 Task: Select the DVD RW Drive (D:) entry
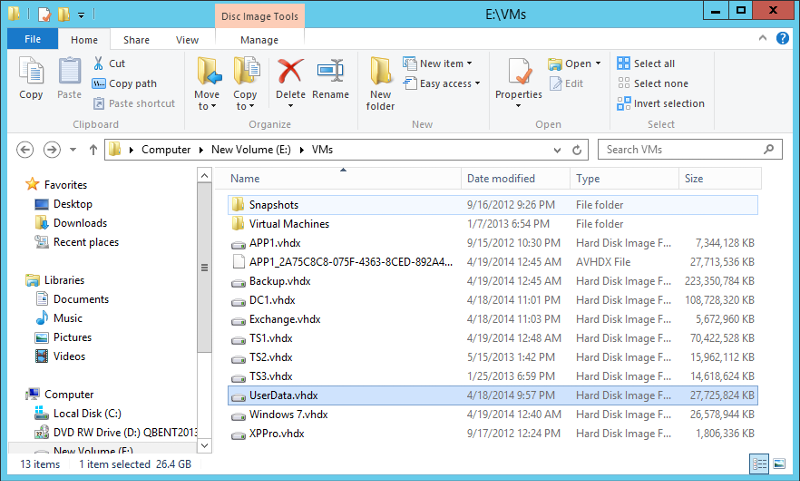coord(115,433)
